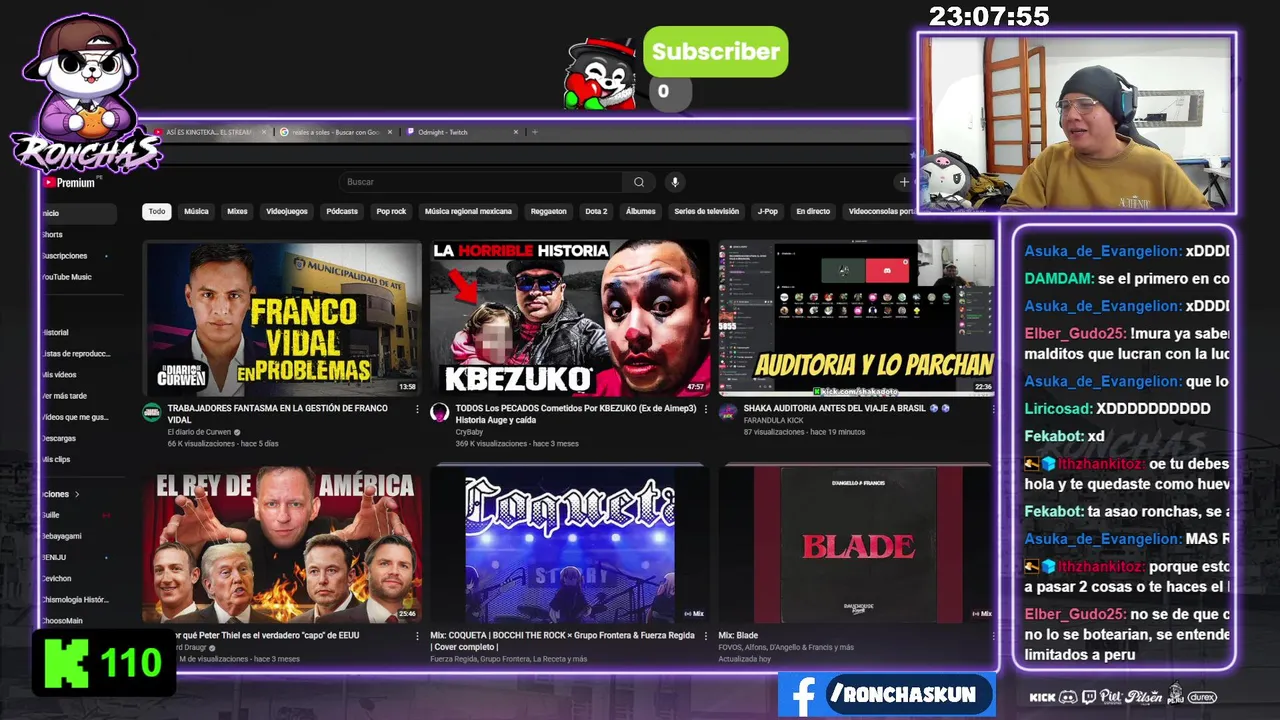Open options menu for Mix: Coqueta
The height and width of the screenshot is (720, 1280).
tap(706, 636)
